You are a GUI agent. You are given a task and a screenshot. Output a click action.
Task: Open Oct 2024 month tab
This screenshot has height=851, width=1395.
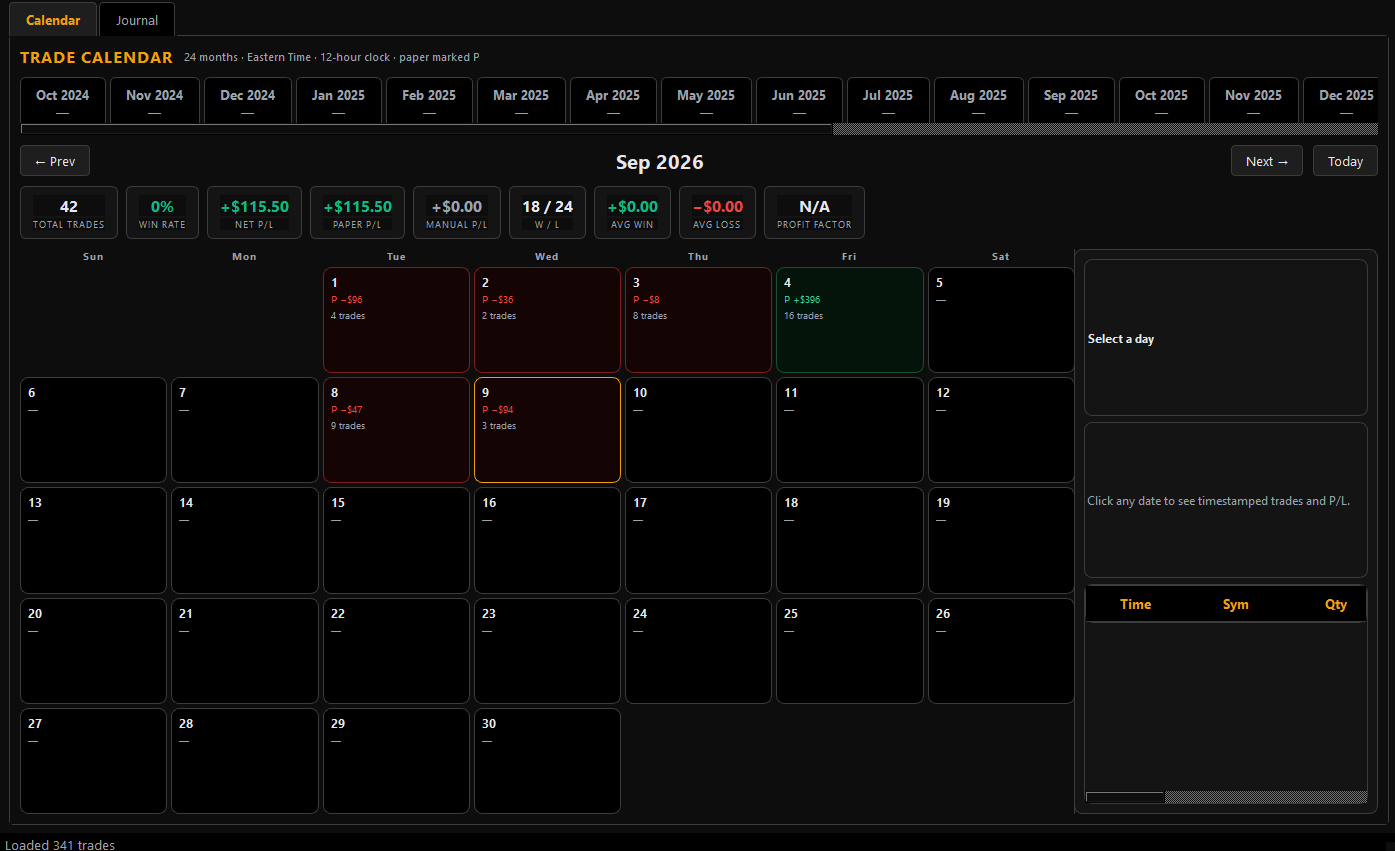point(63,101)
